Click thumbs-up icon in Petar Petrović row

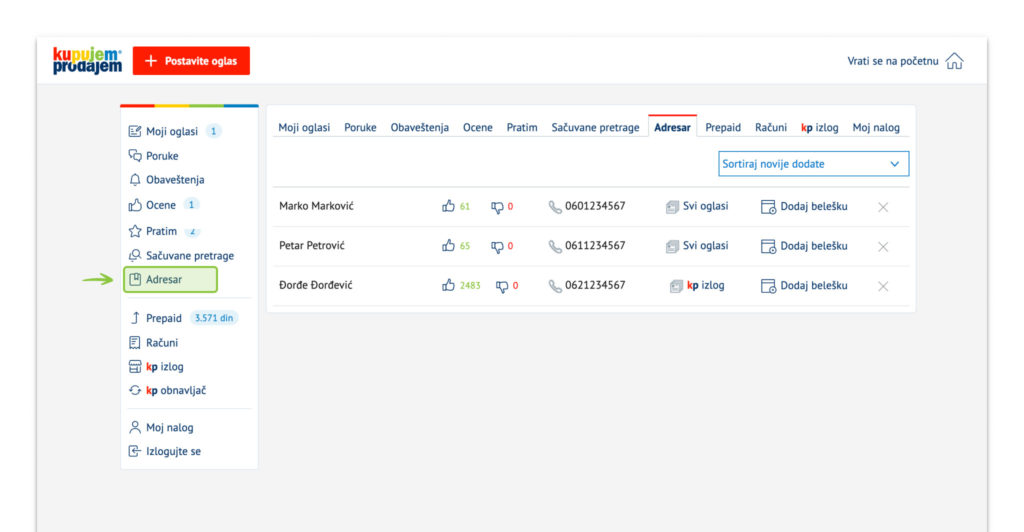tap(448, 245)
